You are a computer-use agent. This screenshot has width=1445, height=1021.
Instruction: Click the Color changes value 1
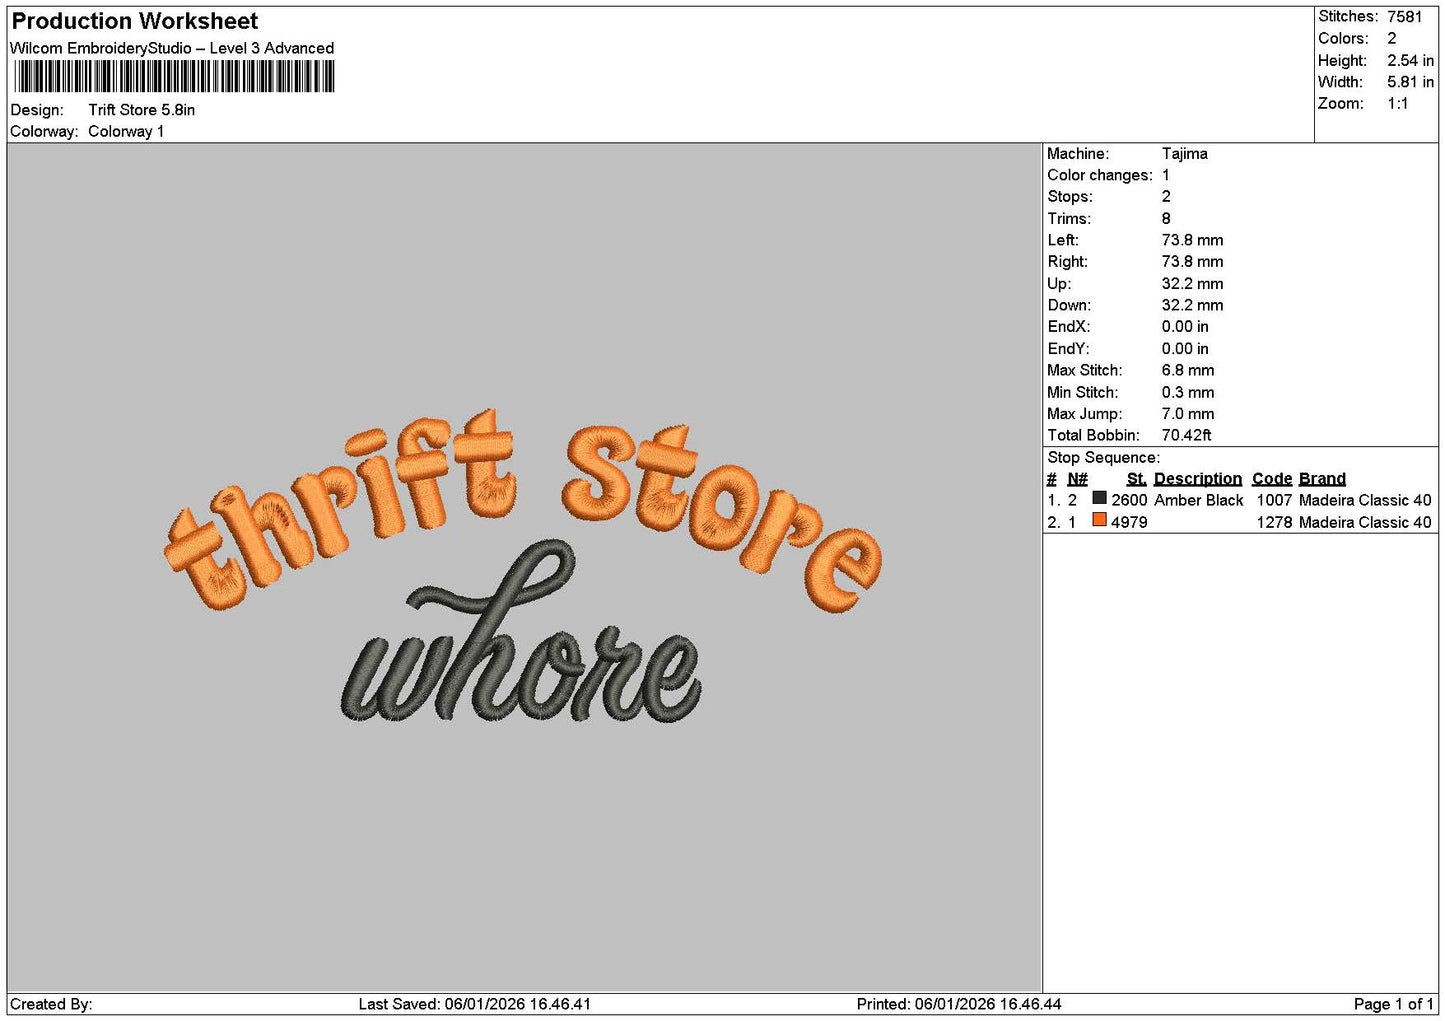pyautogui.click(x=1166, y=175)
